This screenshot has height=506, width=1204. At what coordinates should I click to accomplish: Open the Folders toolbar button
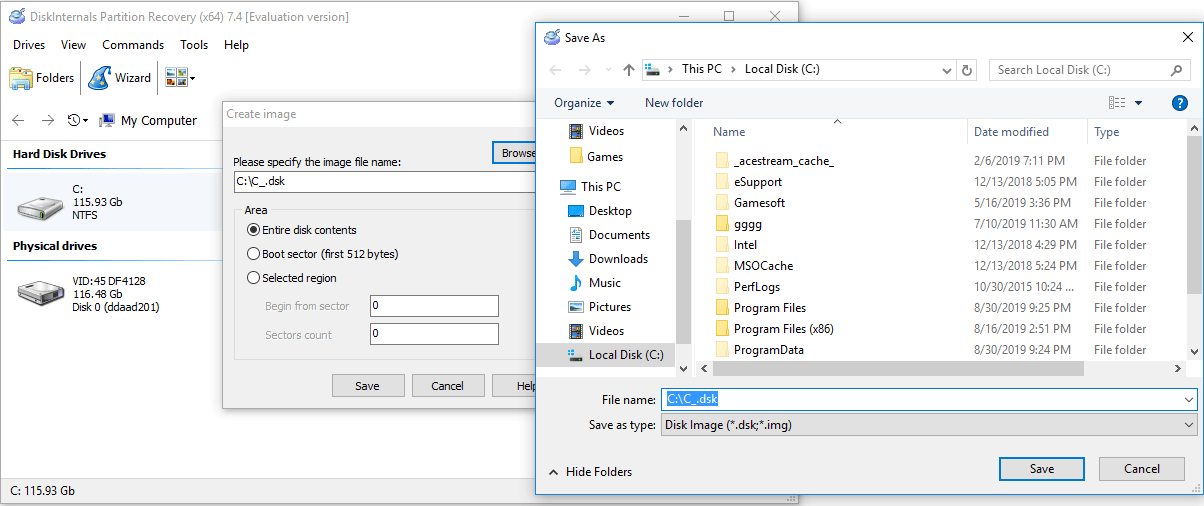point(42,78)
